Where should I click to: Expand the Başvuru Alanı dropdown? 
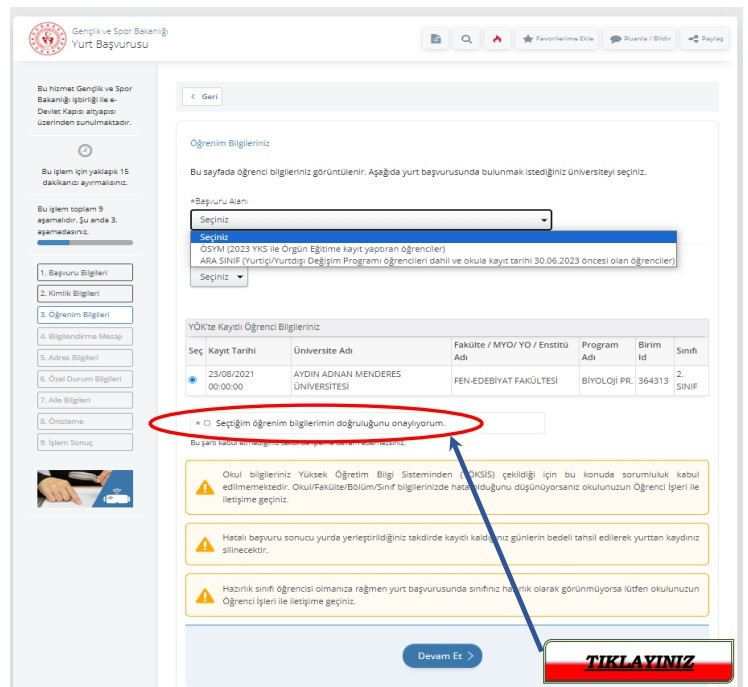(x=371, y=219)
